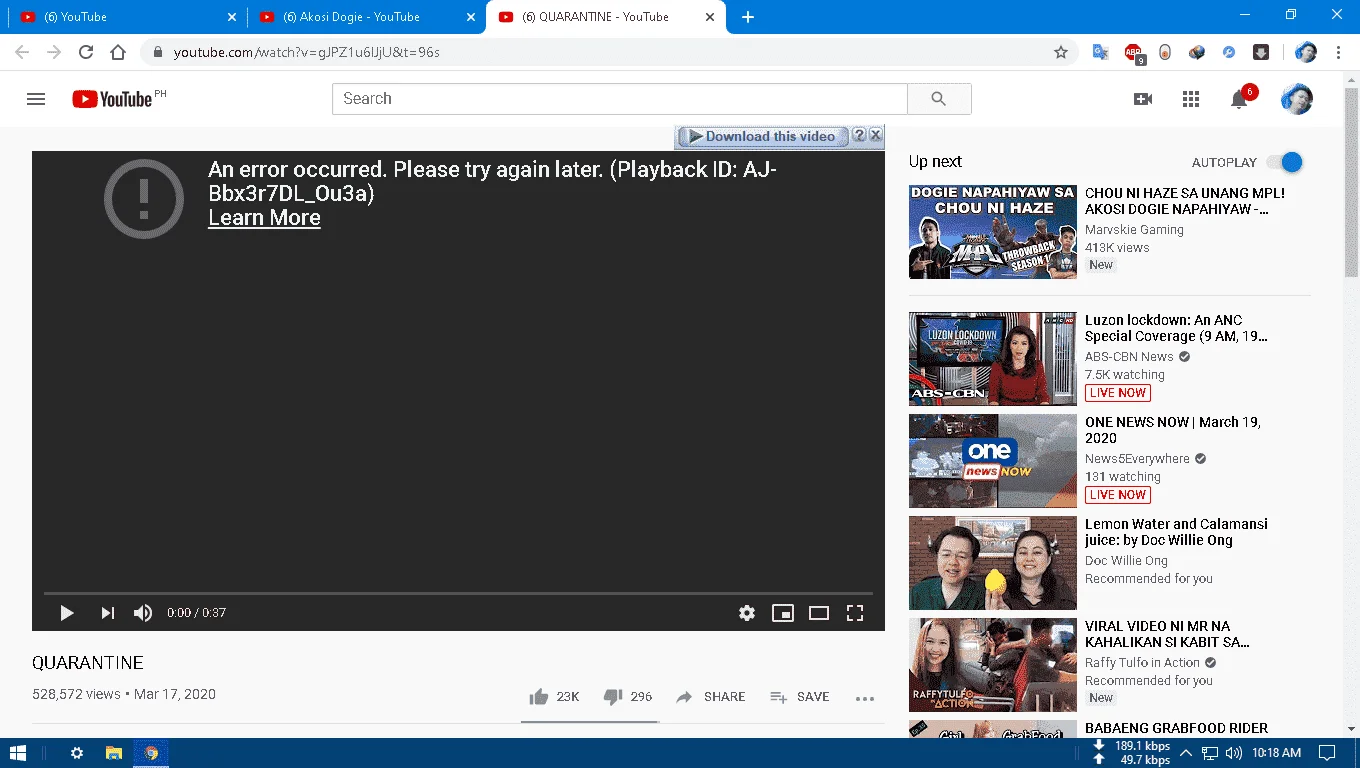Open the YouTube apps grid
This screenshot has width=1360, height=768.
[x=1190, y=99]
